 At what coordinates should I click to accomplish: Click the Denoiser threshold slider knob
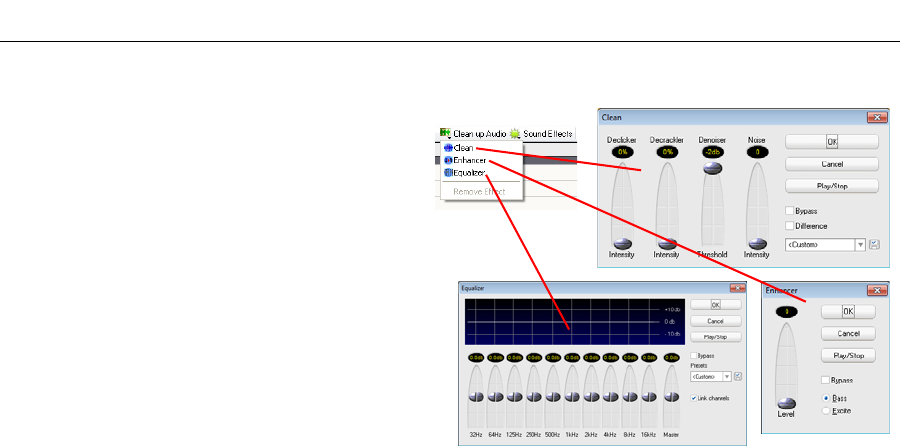[x=712, y=168]
